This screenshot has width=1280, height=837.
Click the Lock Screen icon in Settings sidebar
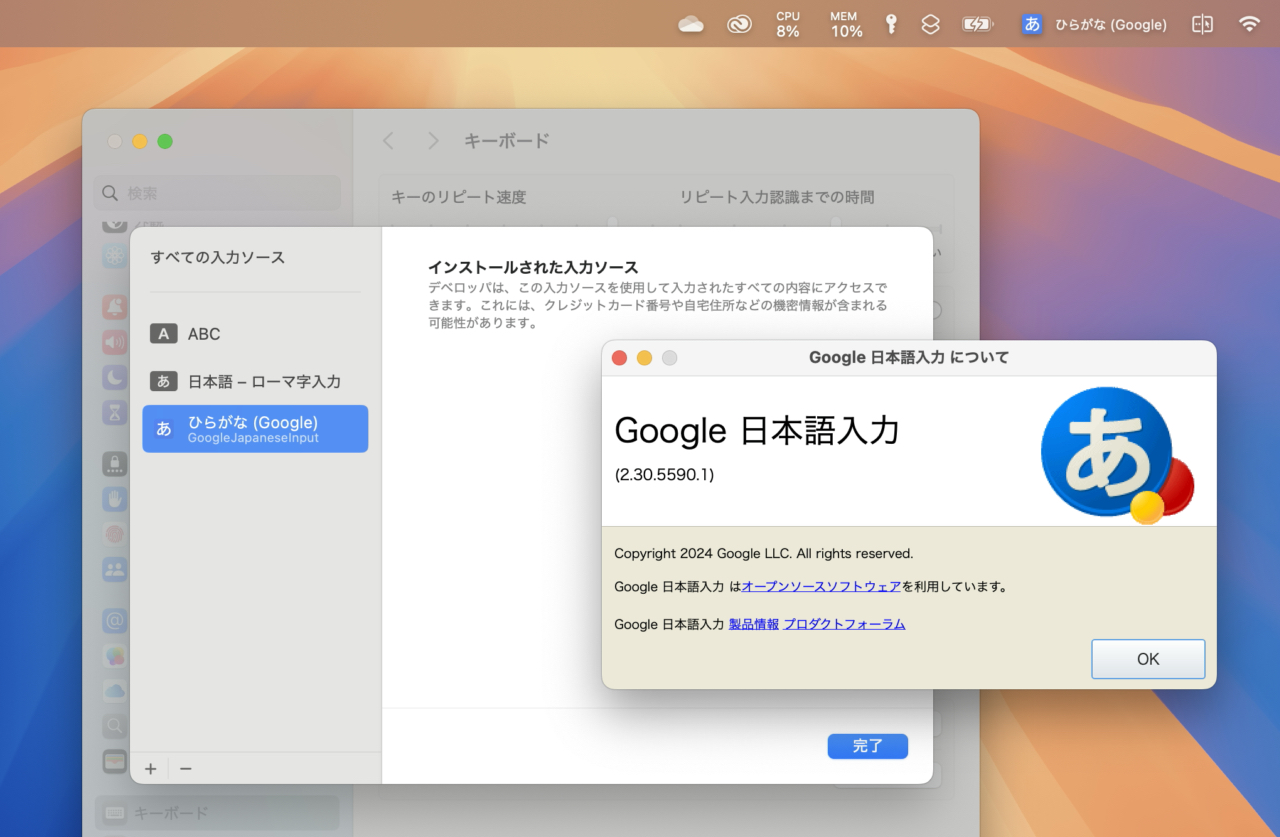coord(115,464)
